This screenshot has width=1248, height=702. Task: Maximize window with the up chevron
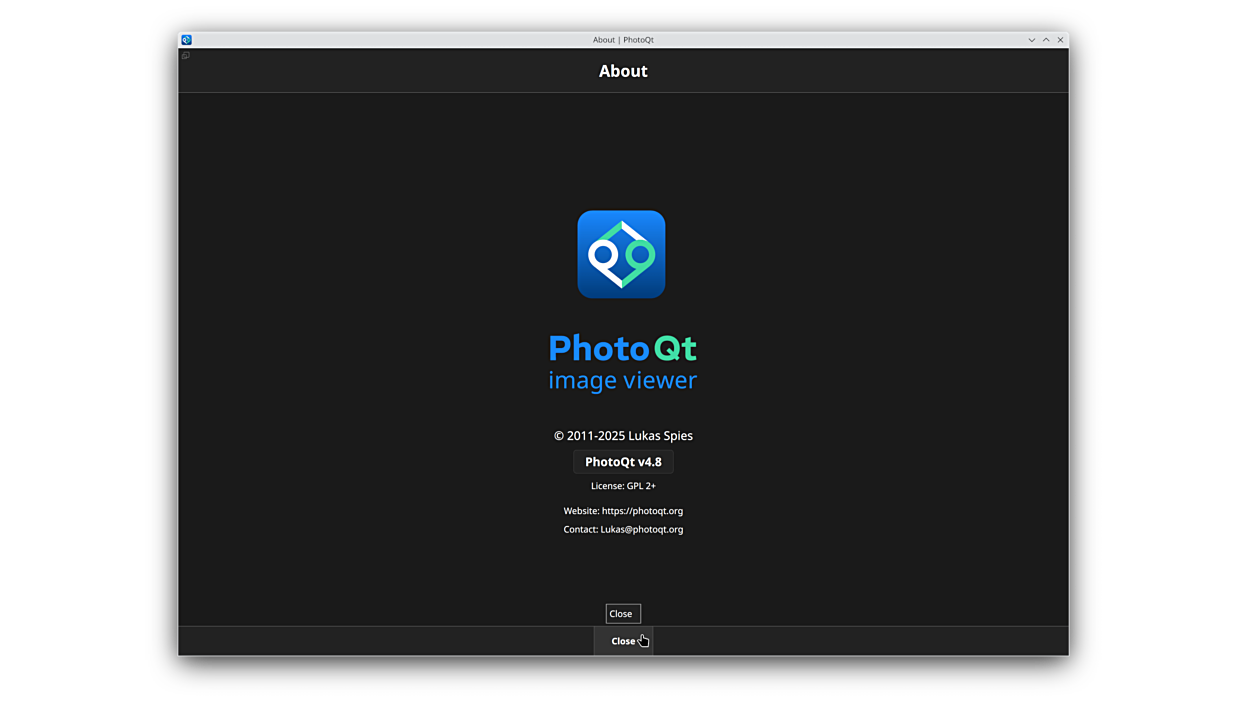tap(1046, 40)
